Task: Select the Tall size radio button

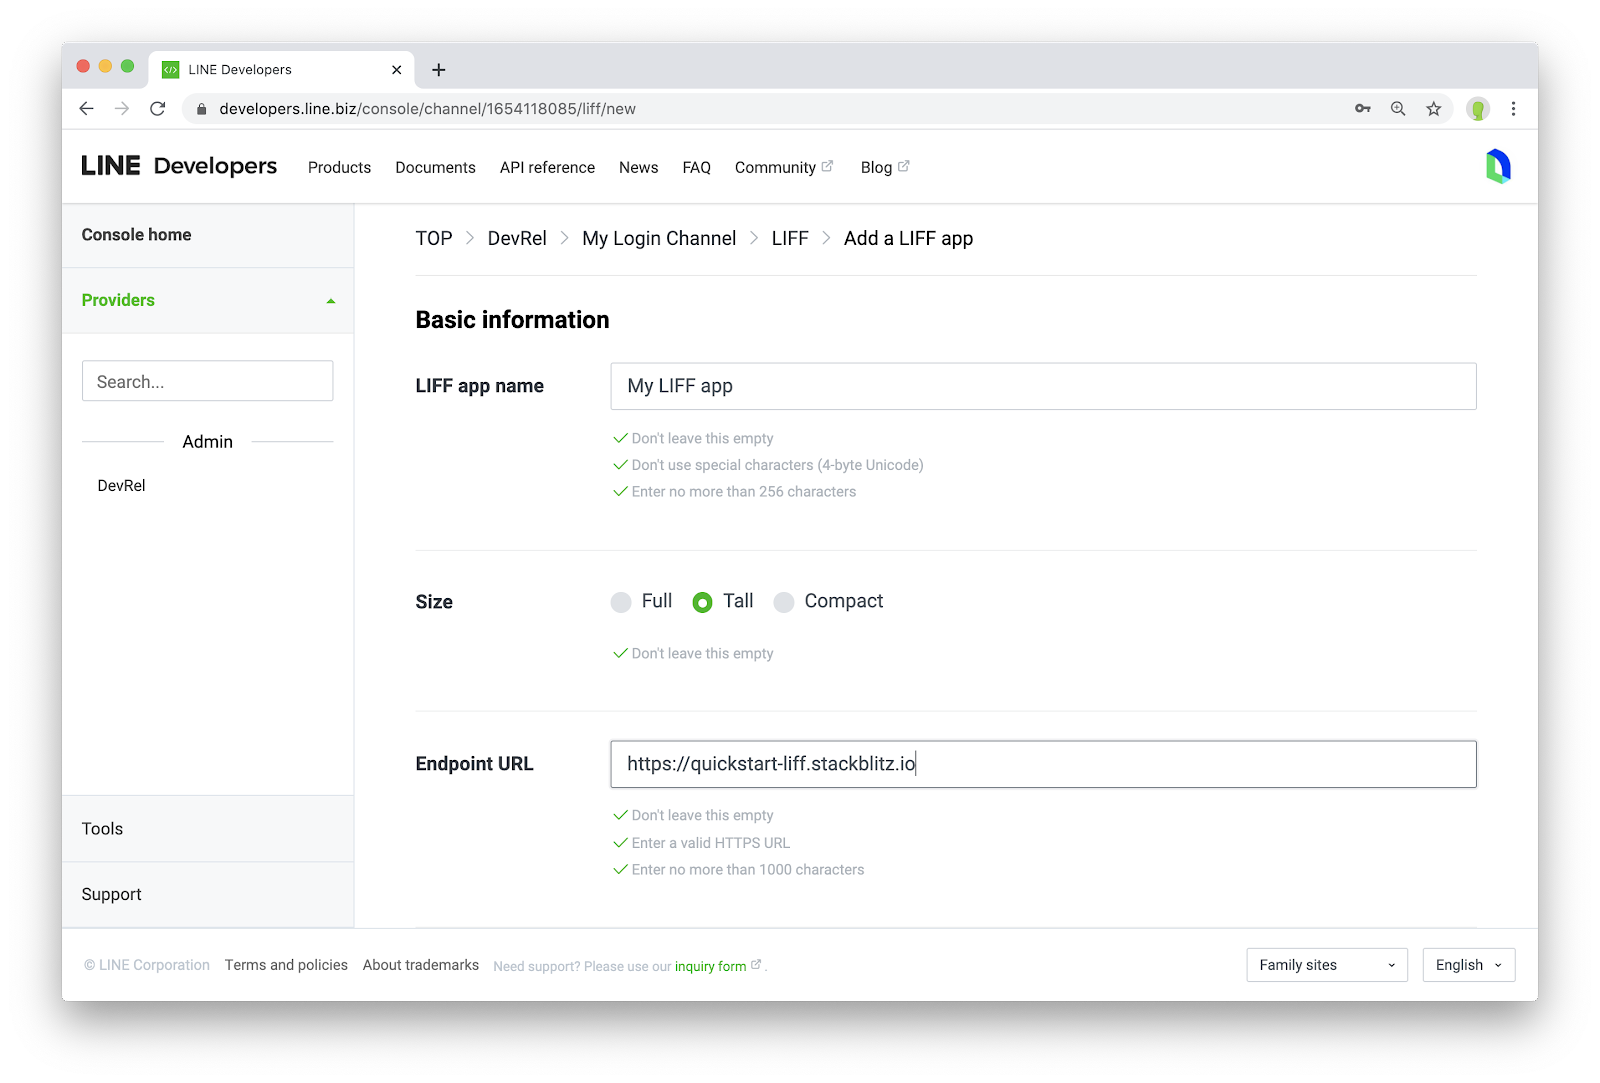Action: pos(703,602)
